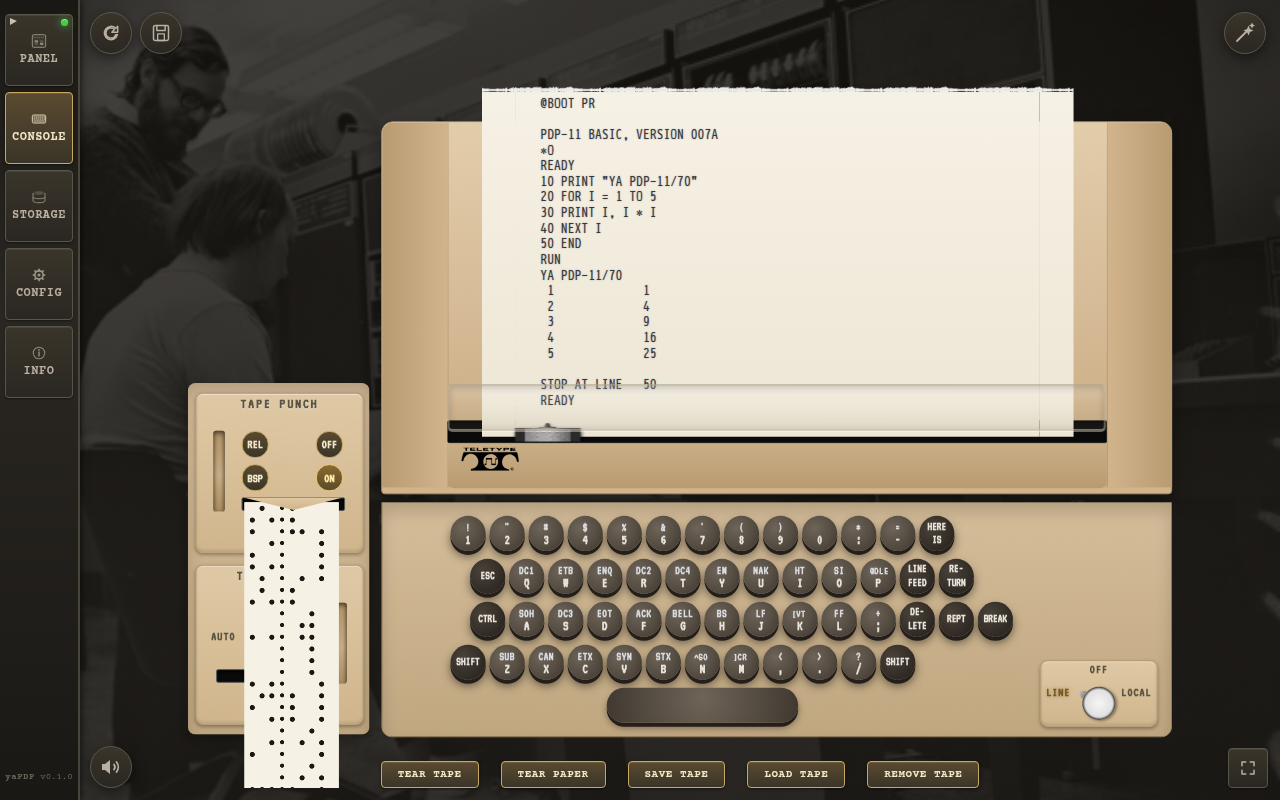Switch to the CONSOLE sidebar tab
This screenshot has height=800, width=1280.
[39, 128]
